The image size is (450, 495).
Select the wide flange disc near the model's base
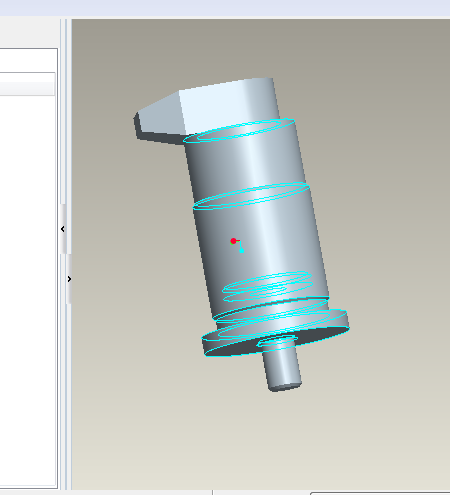275,333
